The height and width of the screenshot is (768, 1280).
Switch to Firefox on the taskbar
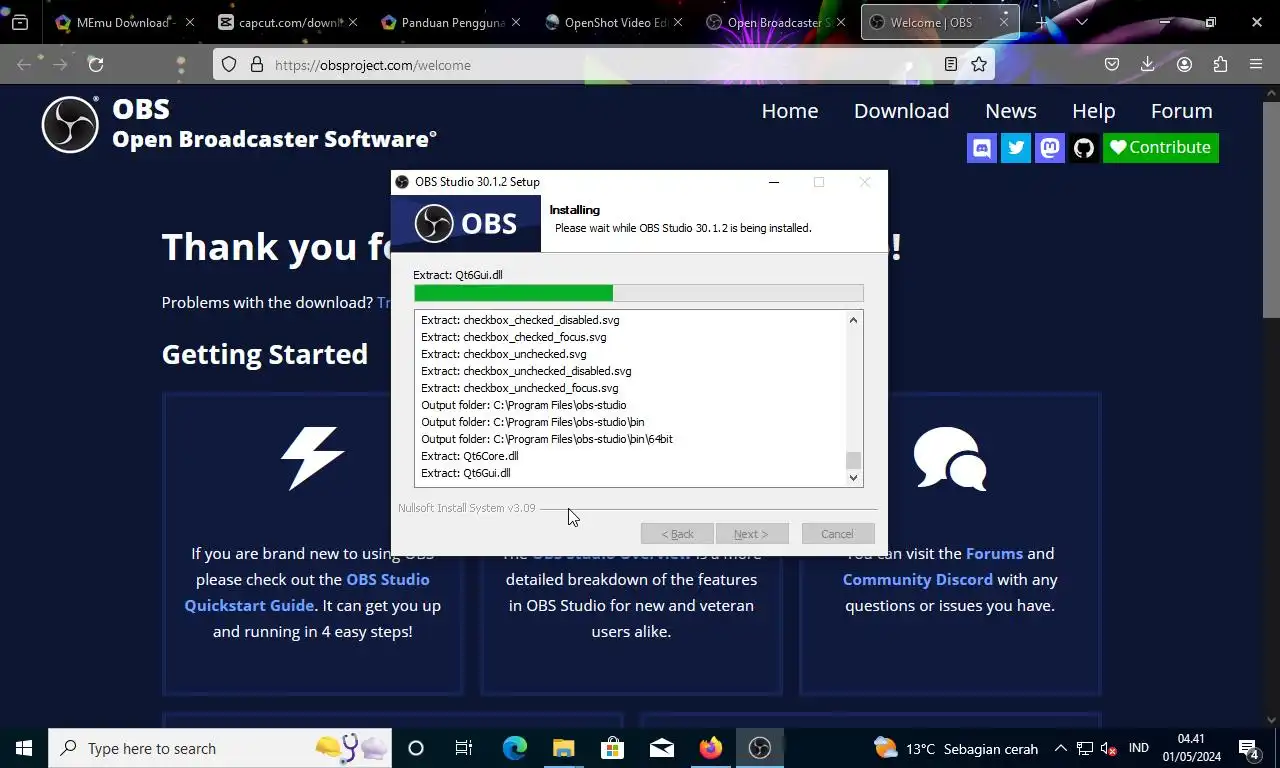click(x=711, y=748)
